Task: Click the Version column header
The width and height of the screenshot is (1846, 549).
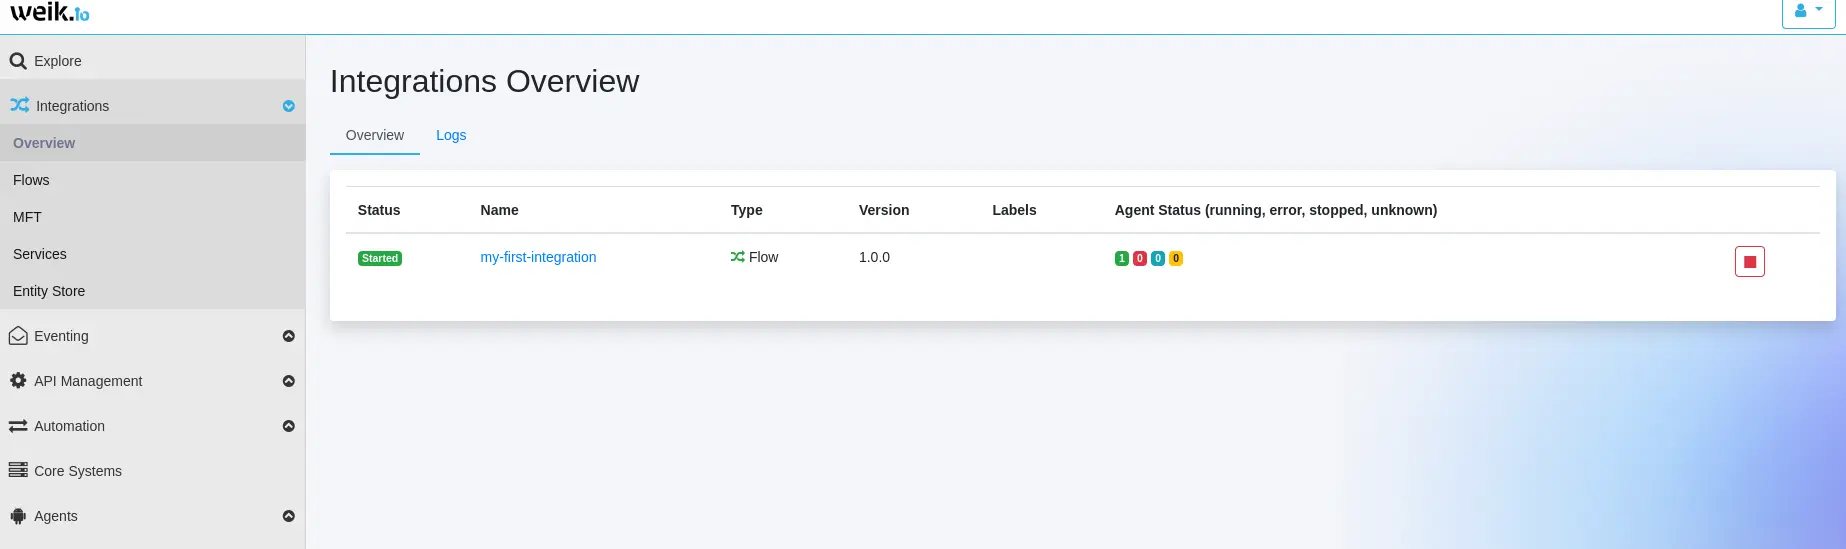Action: click(884, 210)
